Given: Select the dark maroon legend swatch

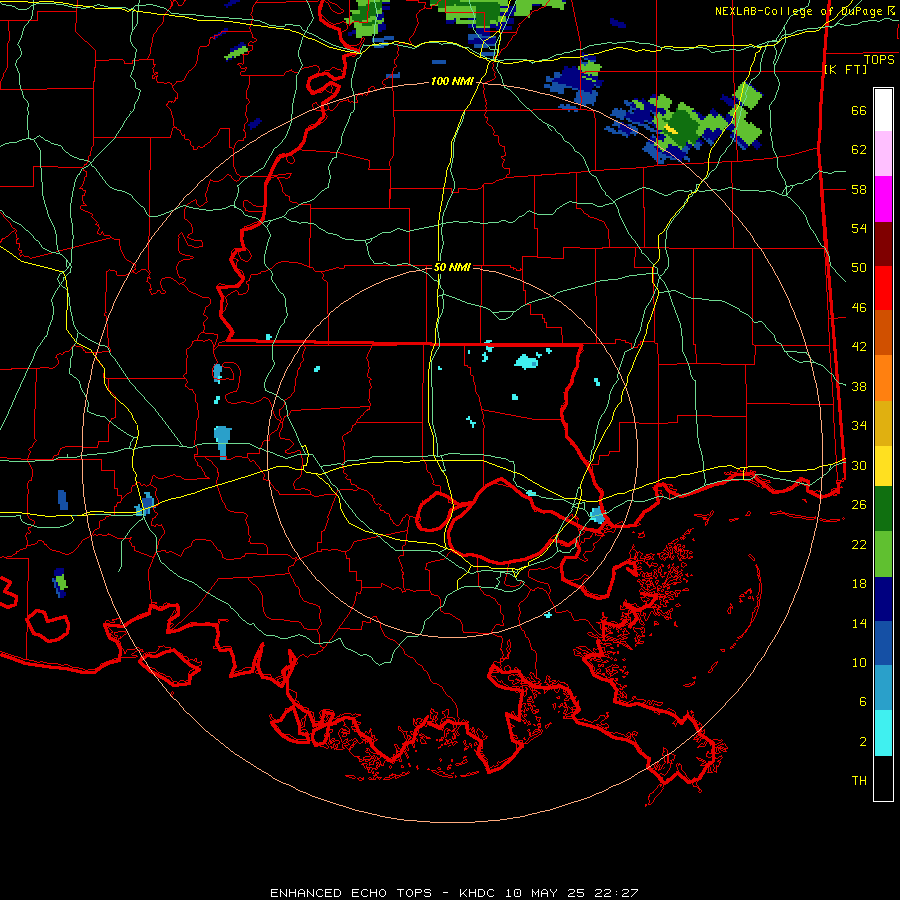Looking at the screenshot, I should 883,245.
